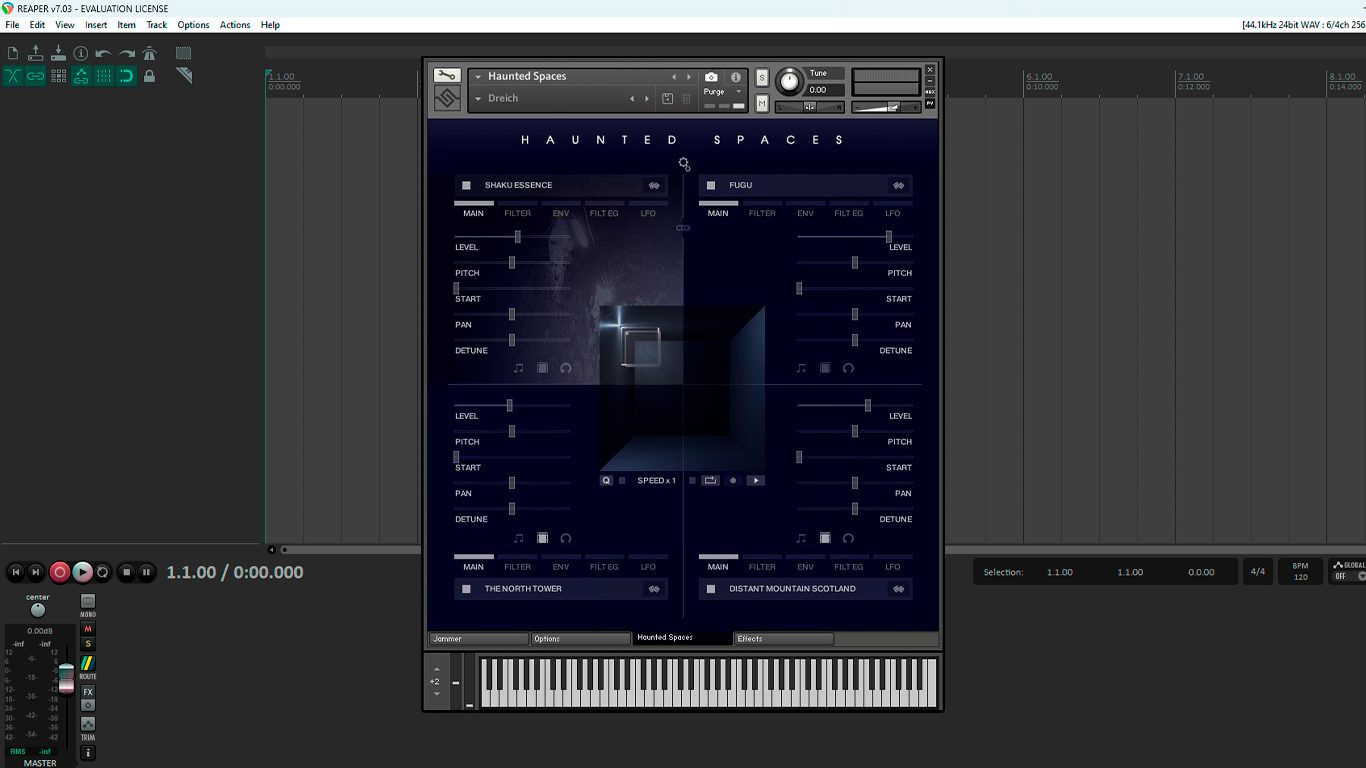Switch DISTANT MOUNTAIN SCOTLAND layer to FILT EG tab
Image resolution: width=1366 pixels, height=768 pixels.
click(x=848, y=567)
